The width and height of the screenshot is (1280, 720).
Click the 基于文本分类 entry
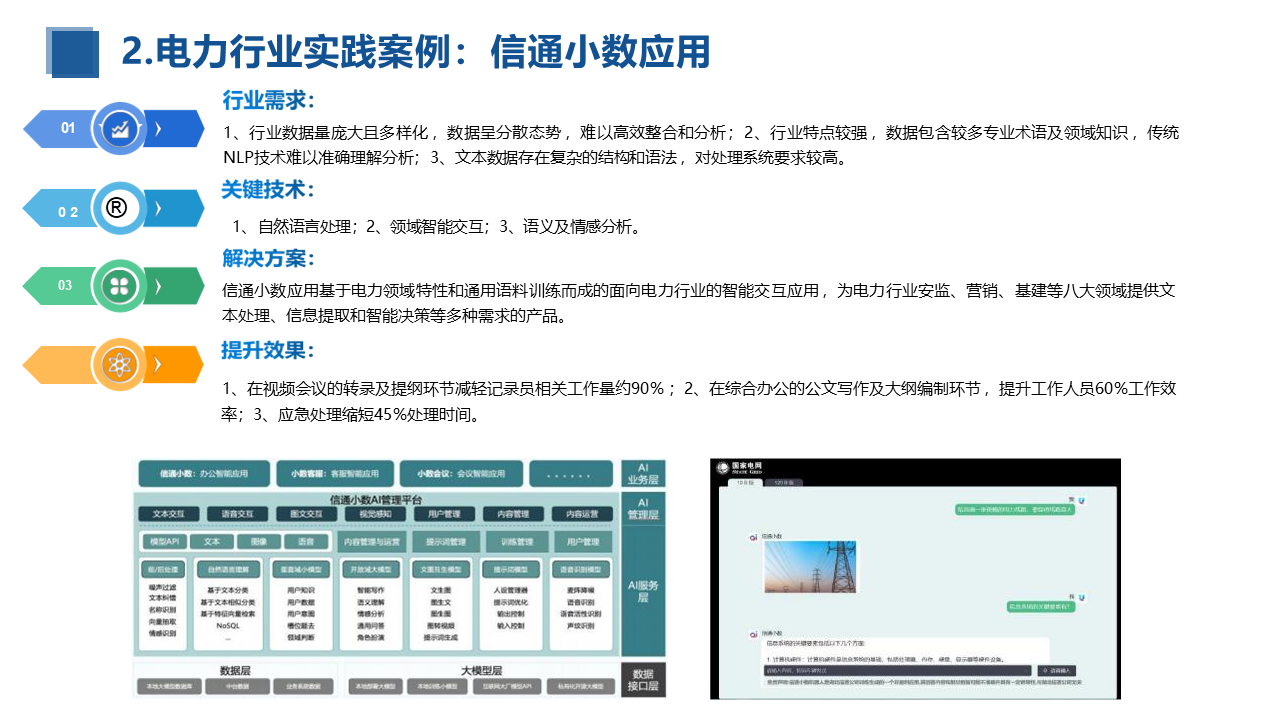coord(228,591)
